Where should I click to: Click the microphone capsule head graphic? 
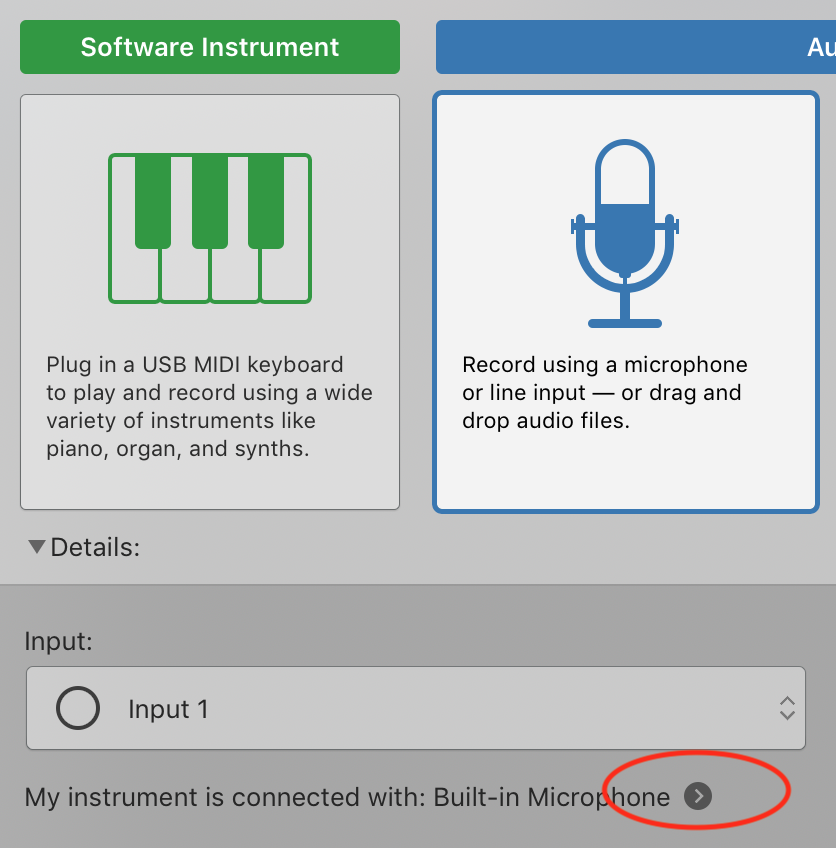(x=624, y=180)
